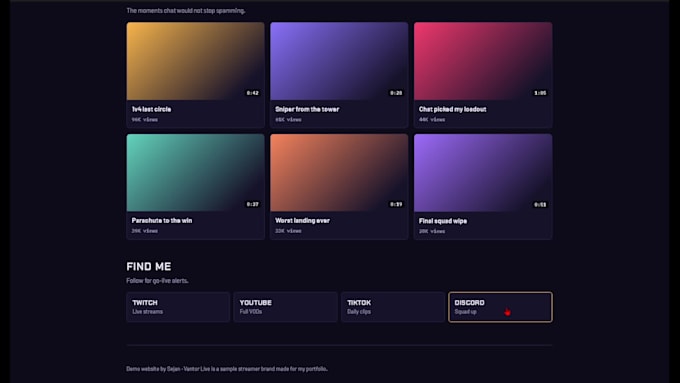Open the TikTok daily clips link
The width and height of the screenshot is (680, 383).
(x=392, y=307)
